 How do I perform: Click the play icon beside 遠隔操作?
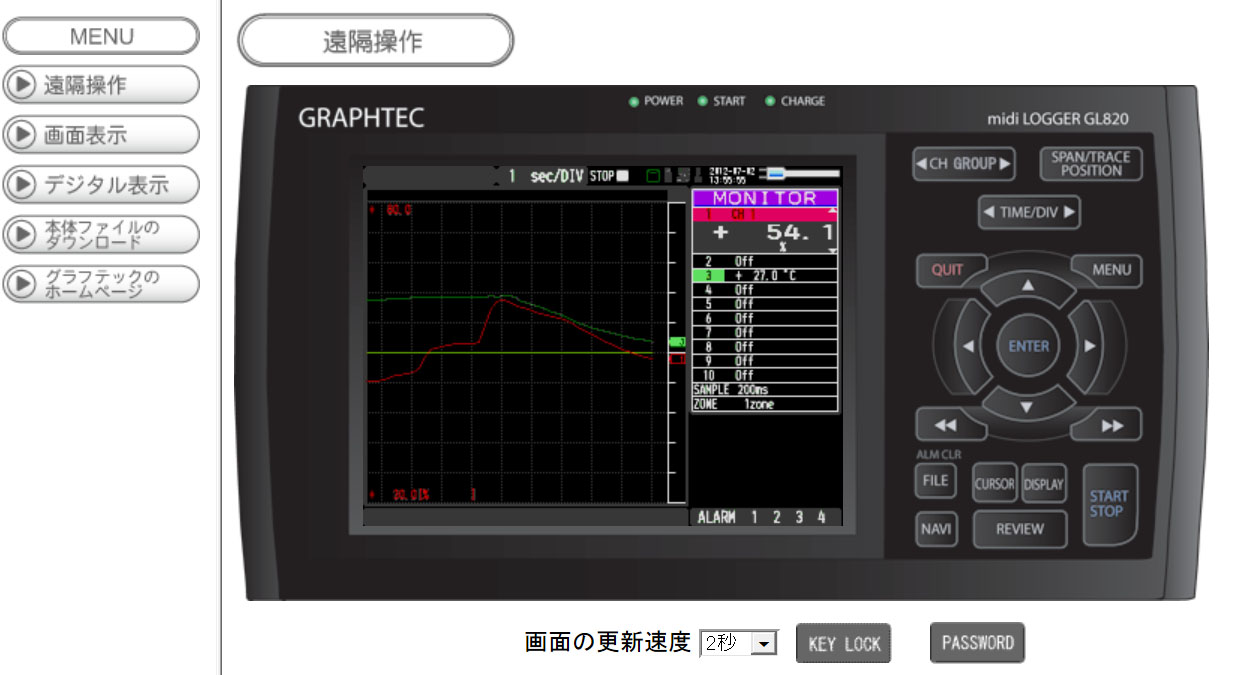coord(20,85)
